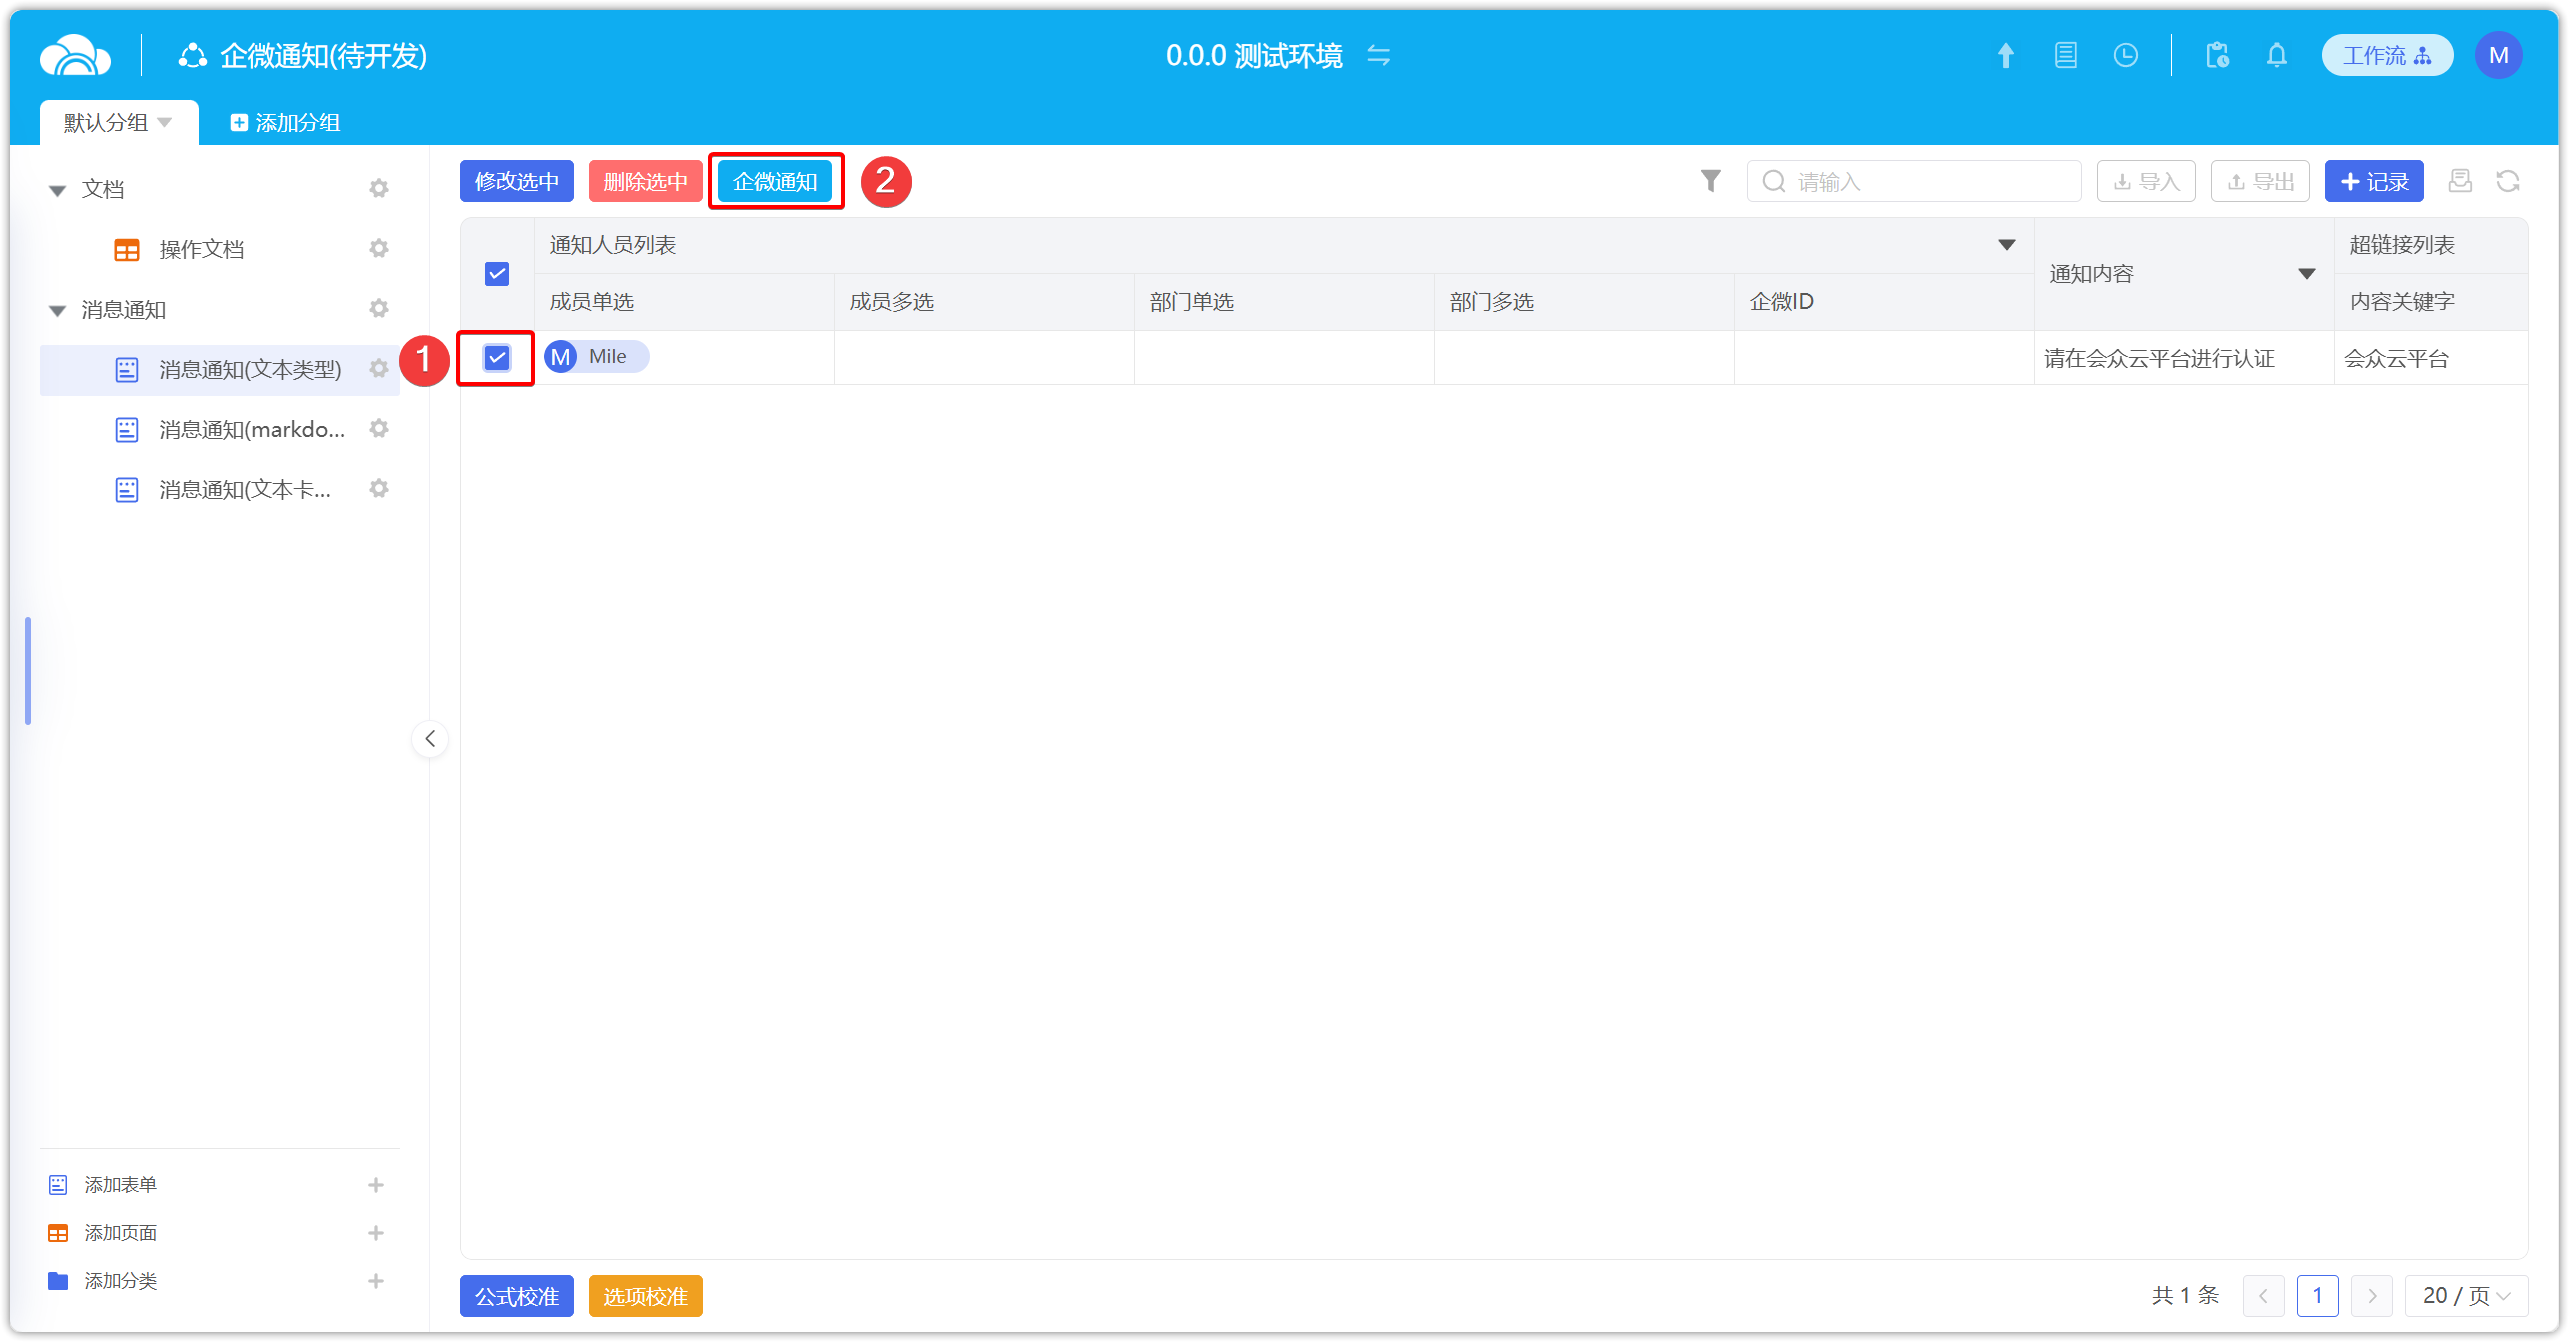Click the refresh icon near the record button

tap(2507, 181)
